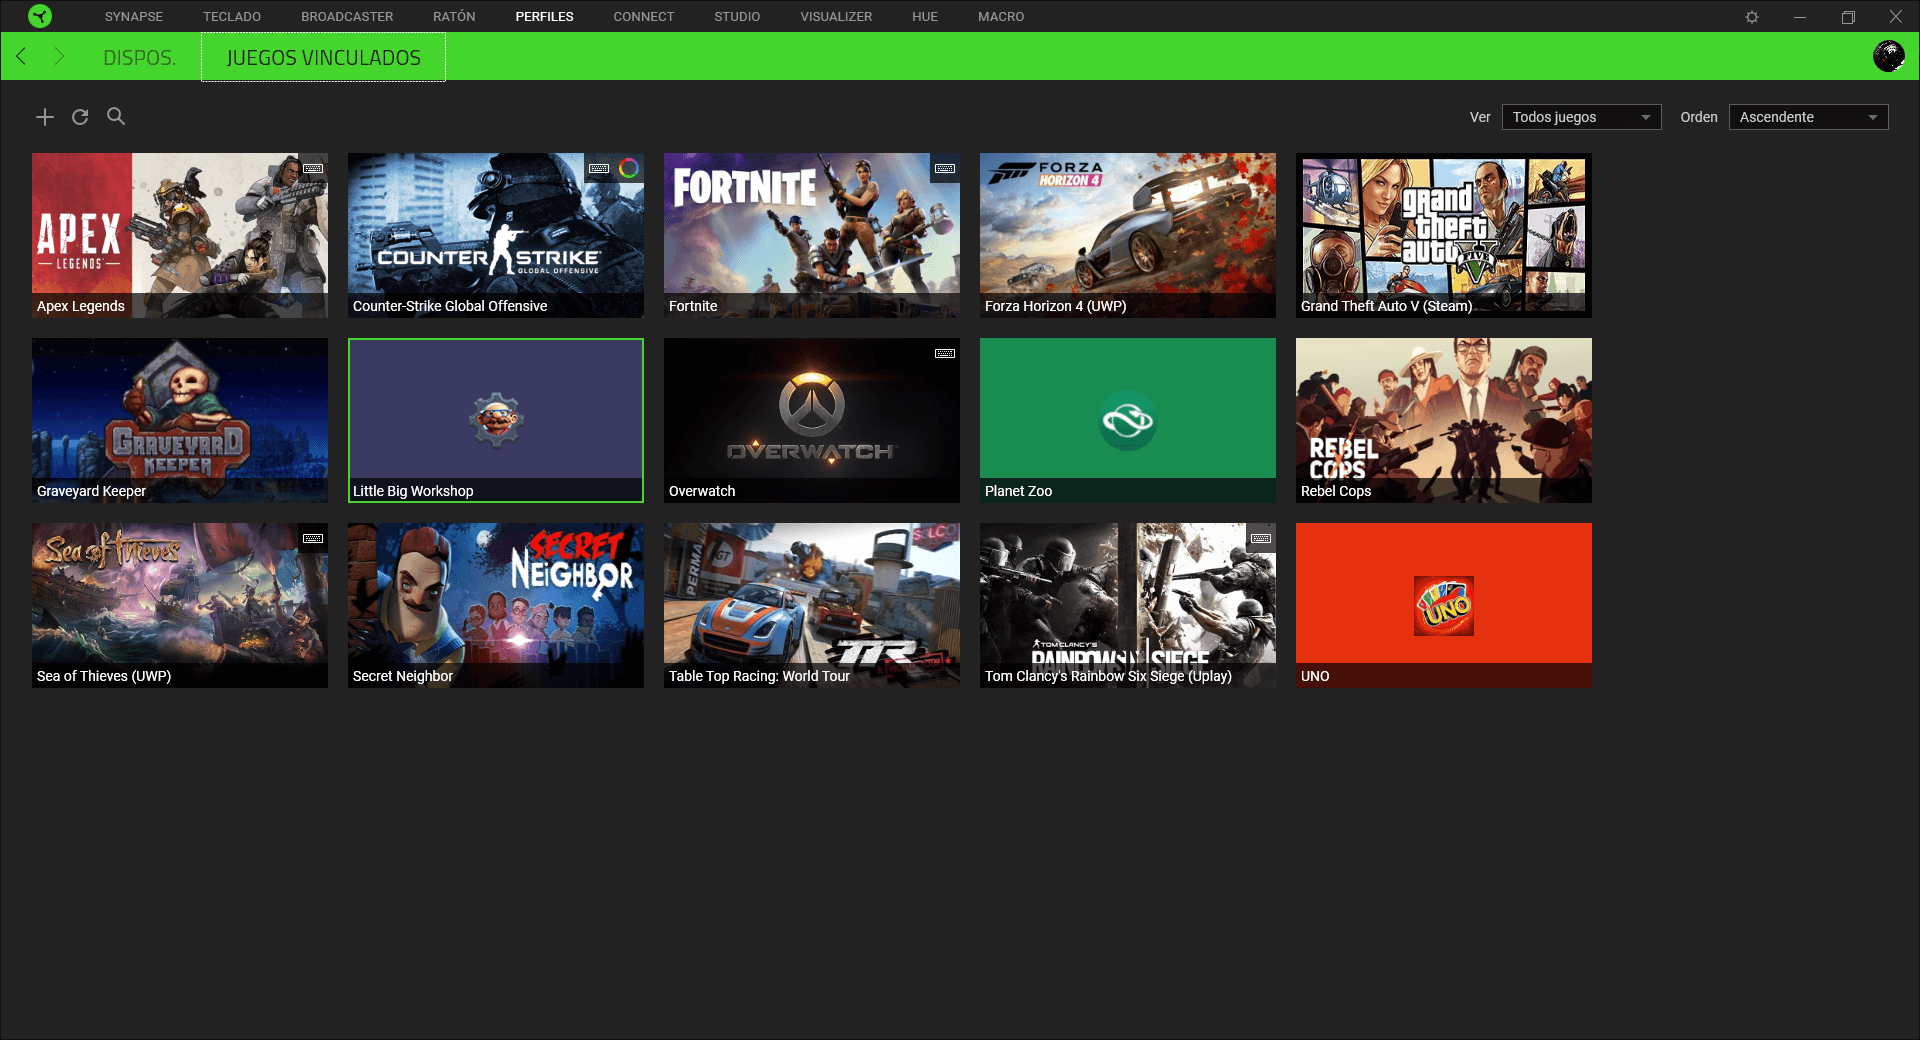Screen dimensions: 1920x1040
Task: Minimize the Razer Synapse window
Action: pos(1800,17)
